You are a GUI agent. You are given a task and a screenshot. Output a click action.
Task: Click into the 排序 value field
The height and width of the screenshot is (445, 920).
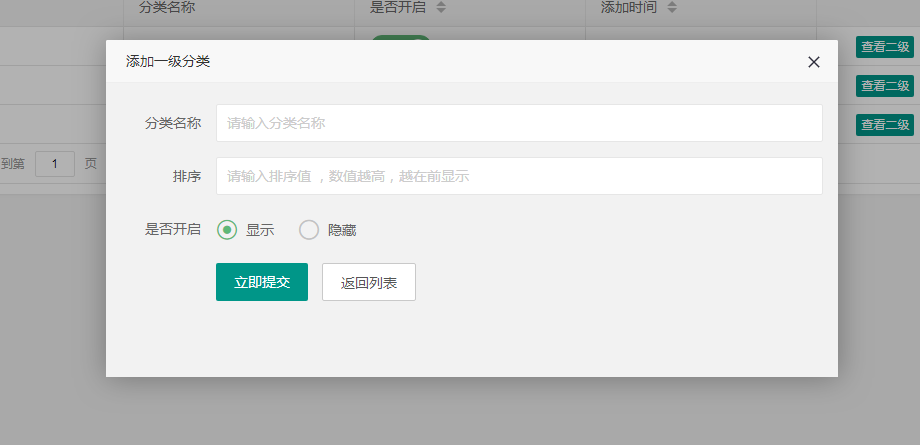point(519,176)
